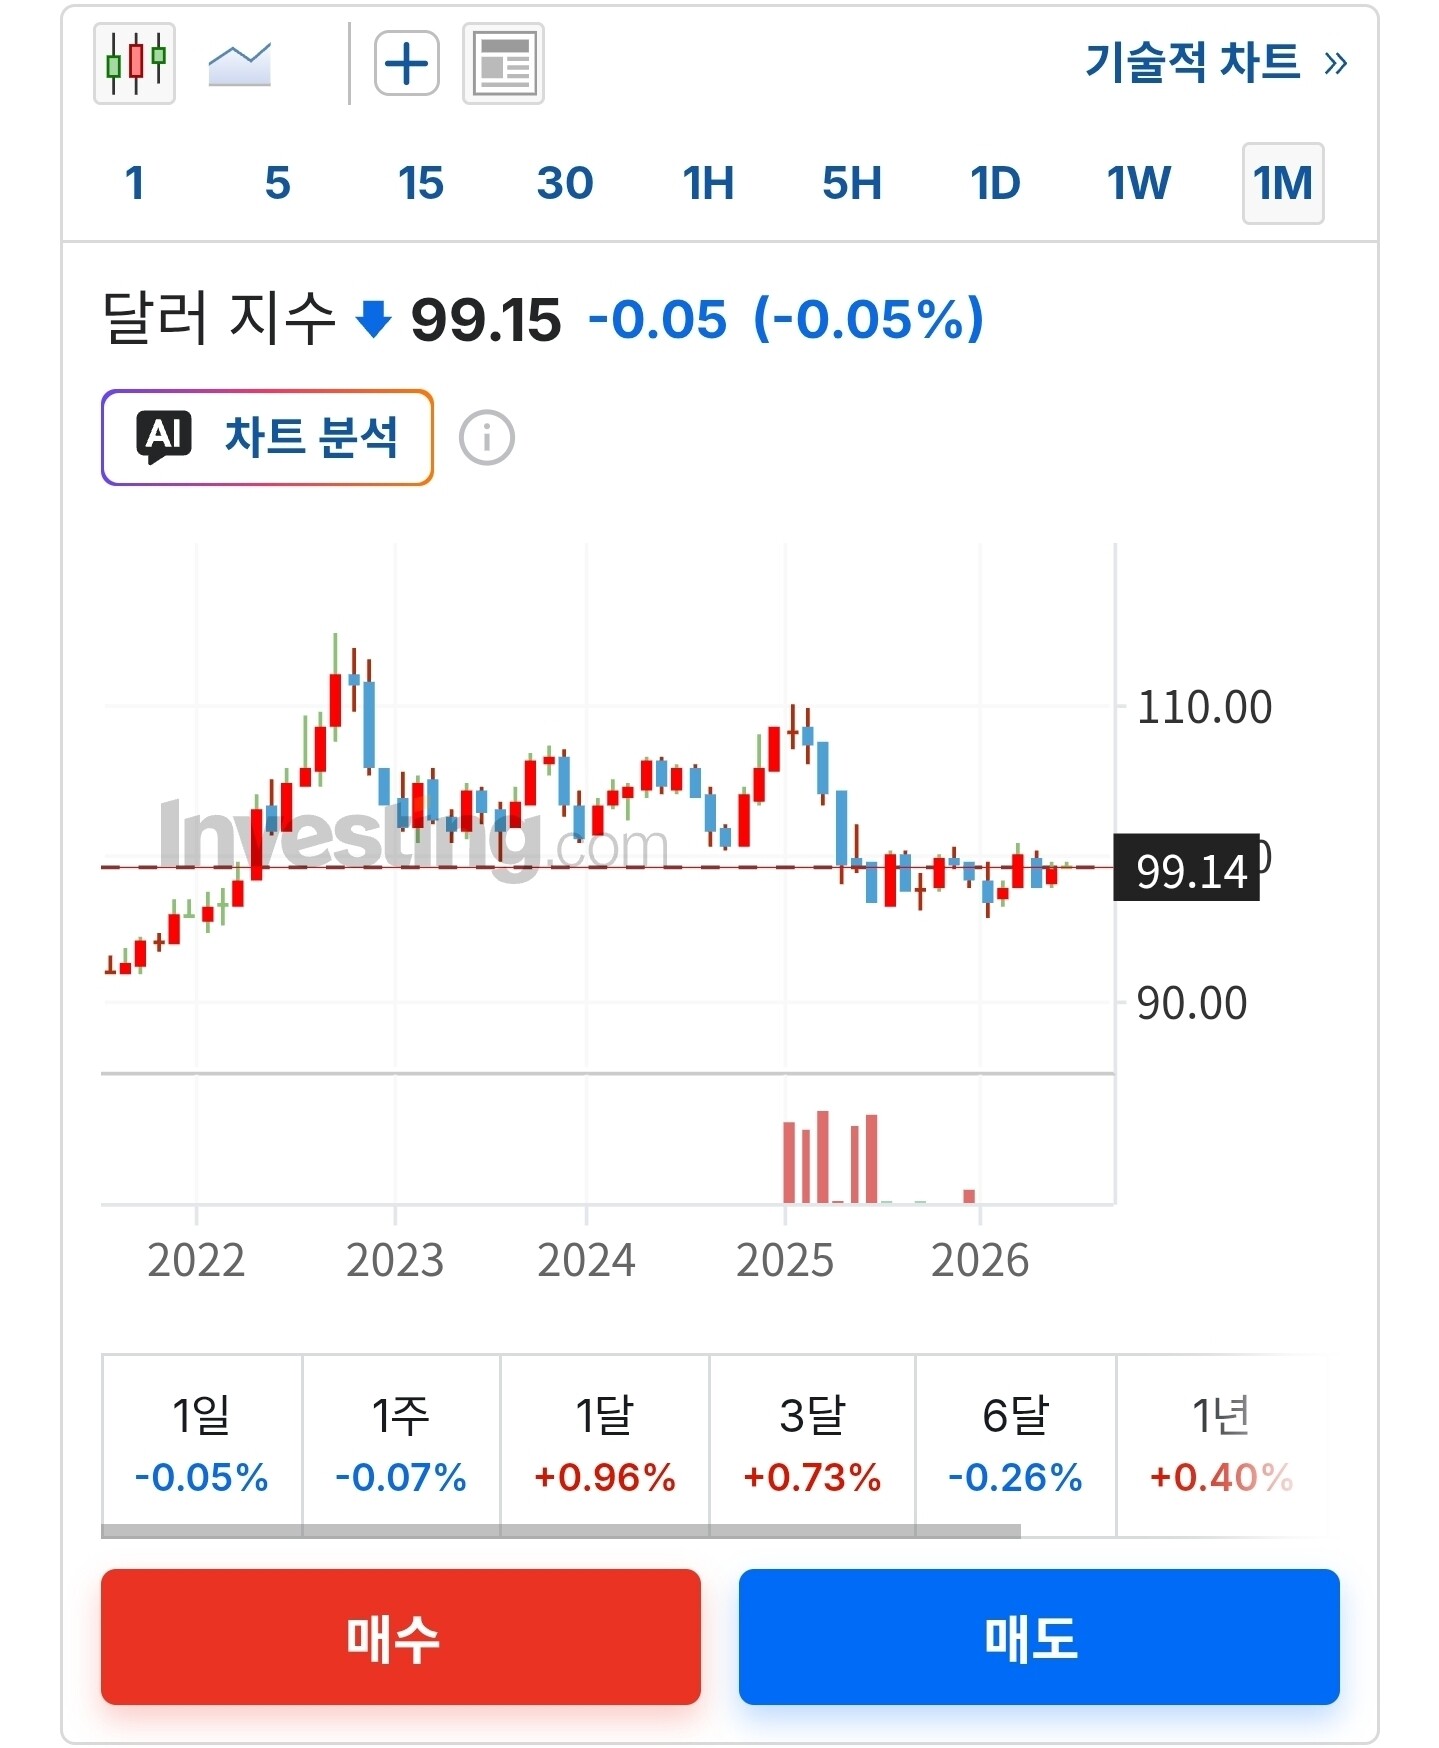Screen dimensions: 1439x1748
Task: Select the 1M timeframe
Action: click(x=1283, y=183)
